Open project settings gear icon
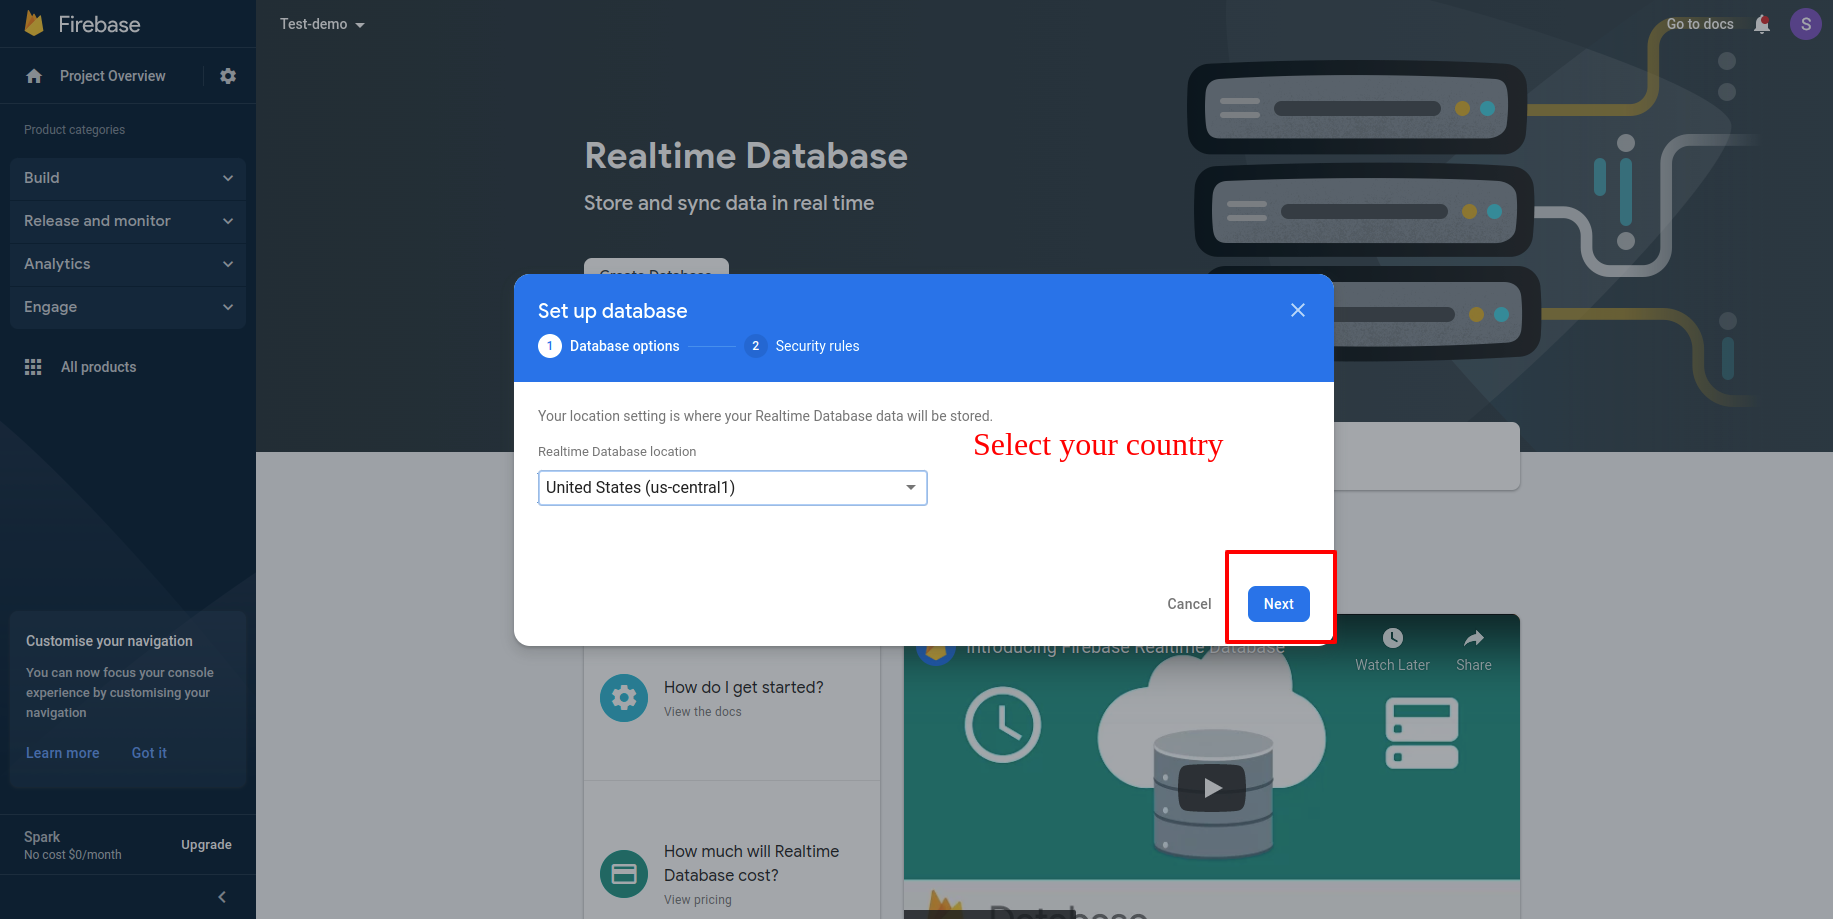 228,76
